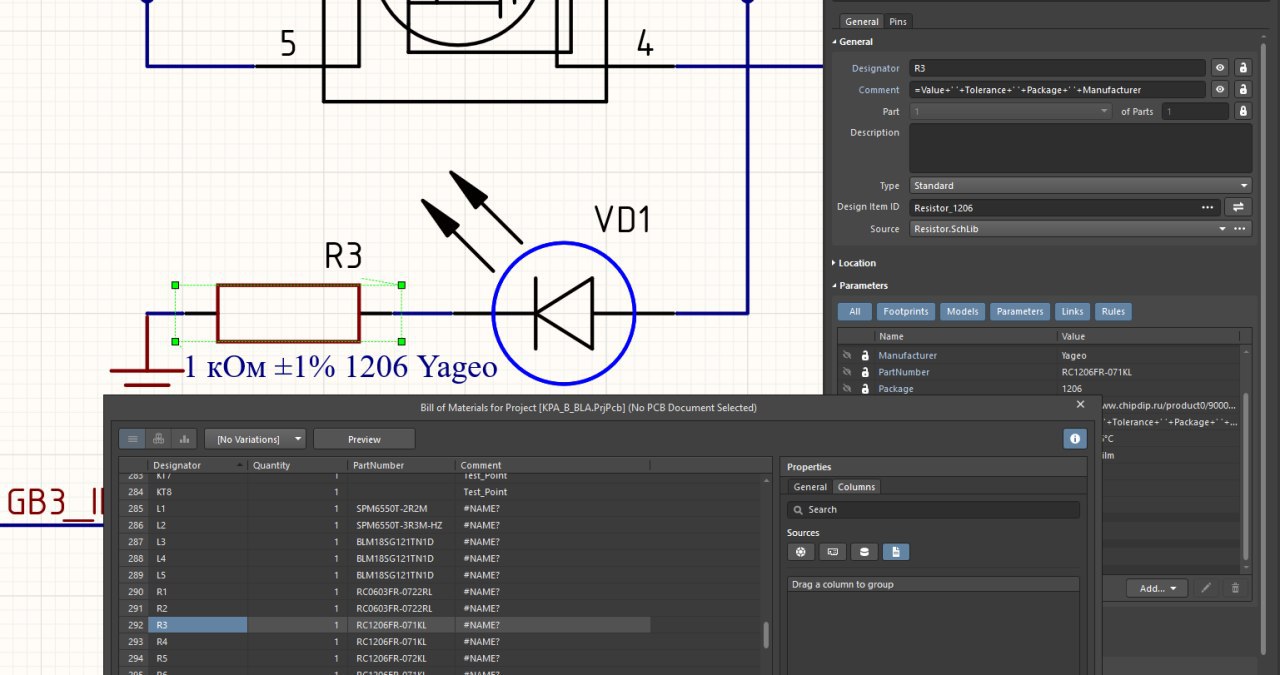Select BOM base view icon
This screenshot has width=1280, height=675.
158,439
